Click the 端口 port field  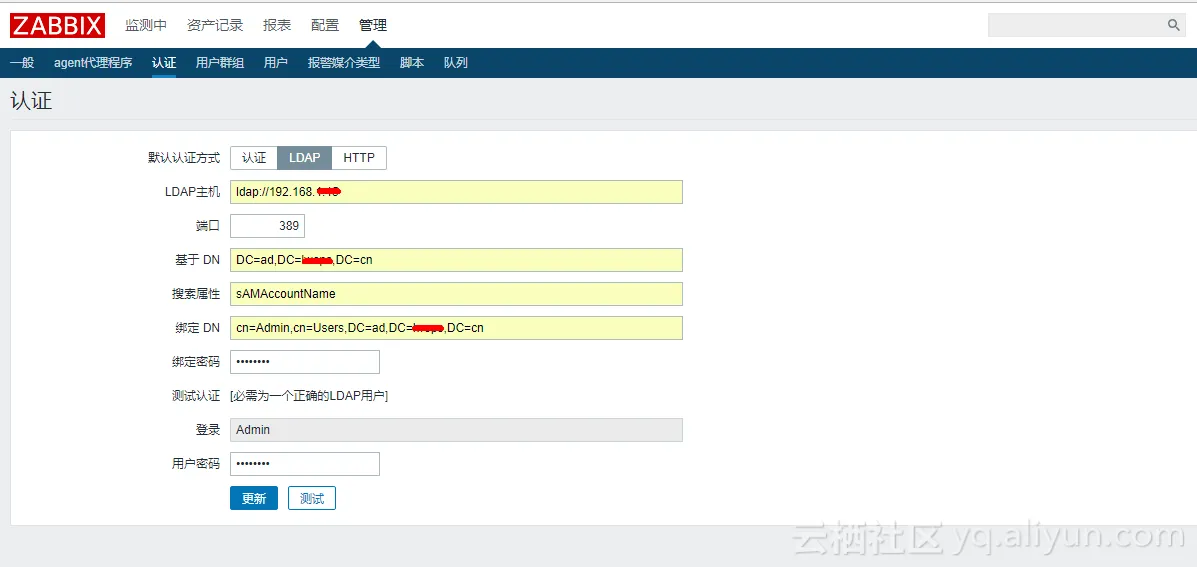click(x=267, y=226)
